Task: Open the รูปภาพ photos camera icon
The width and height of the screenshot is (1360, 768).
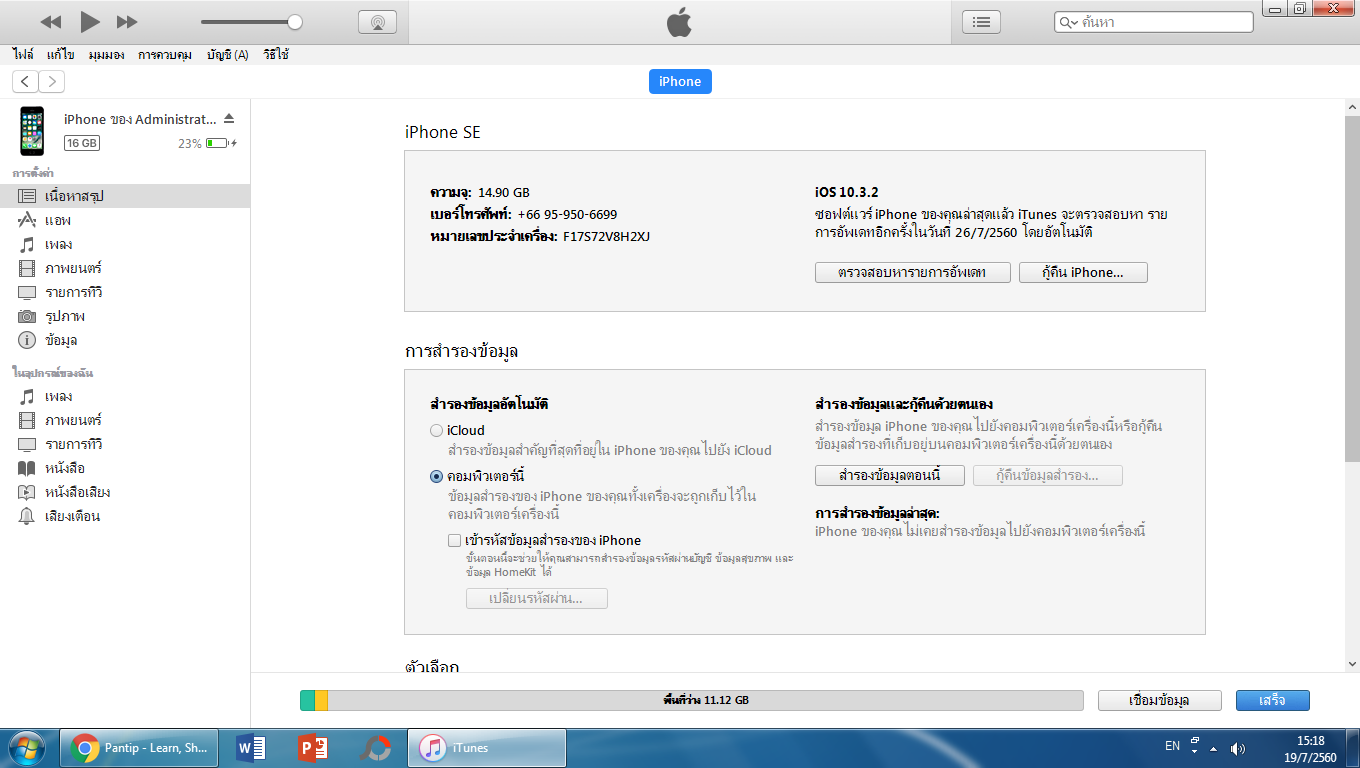Action: tap(27, 316)
